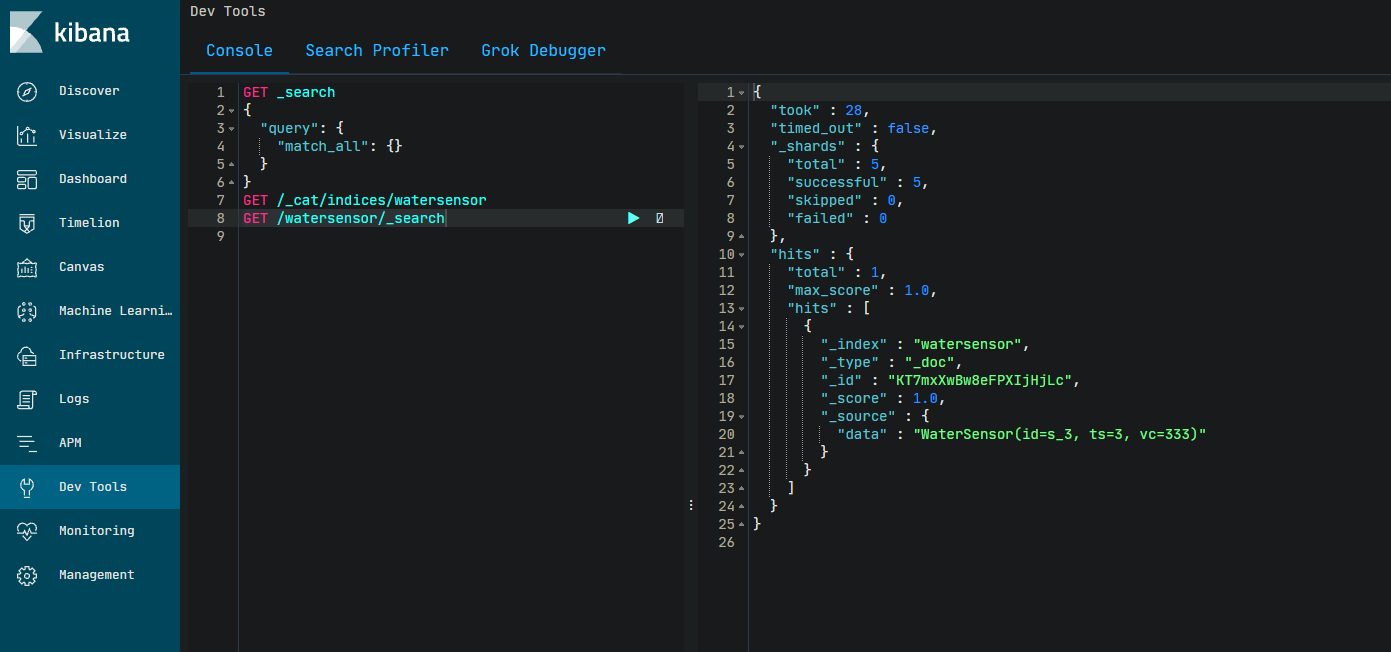Click the "timed_out" : false line
Image resolution: width=1391 pixels, height=652 pixels.
853,128
